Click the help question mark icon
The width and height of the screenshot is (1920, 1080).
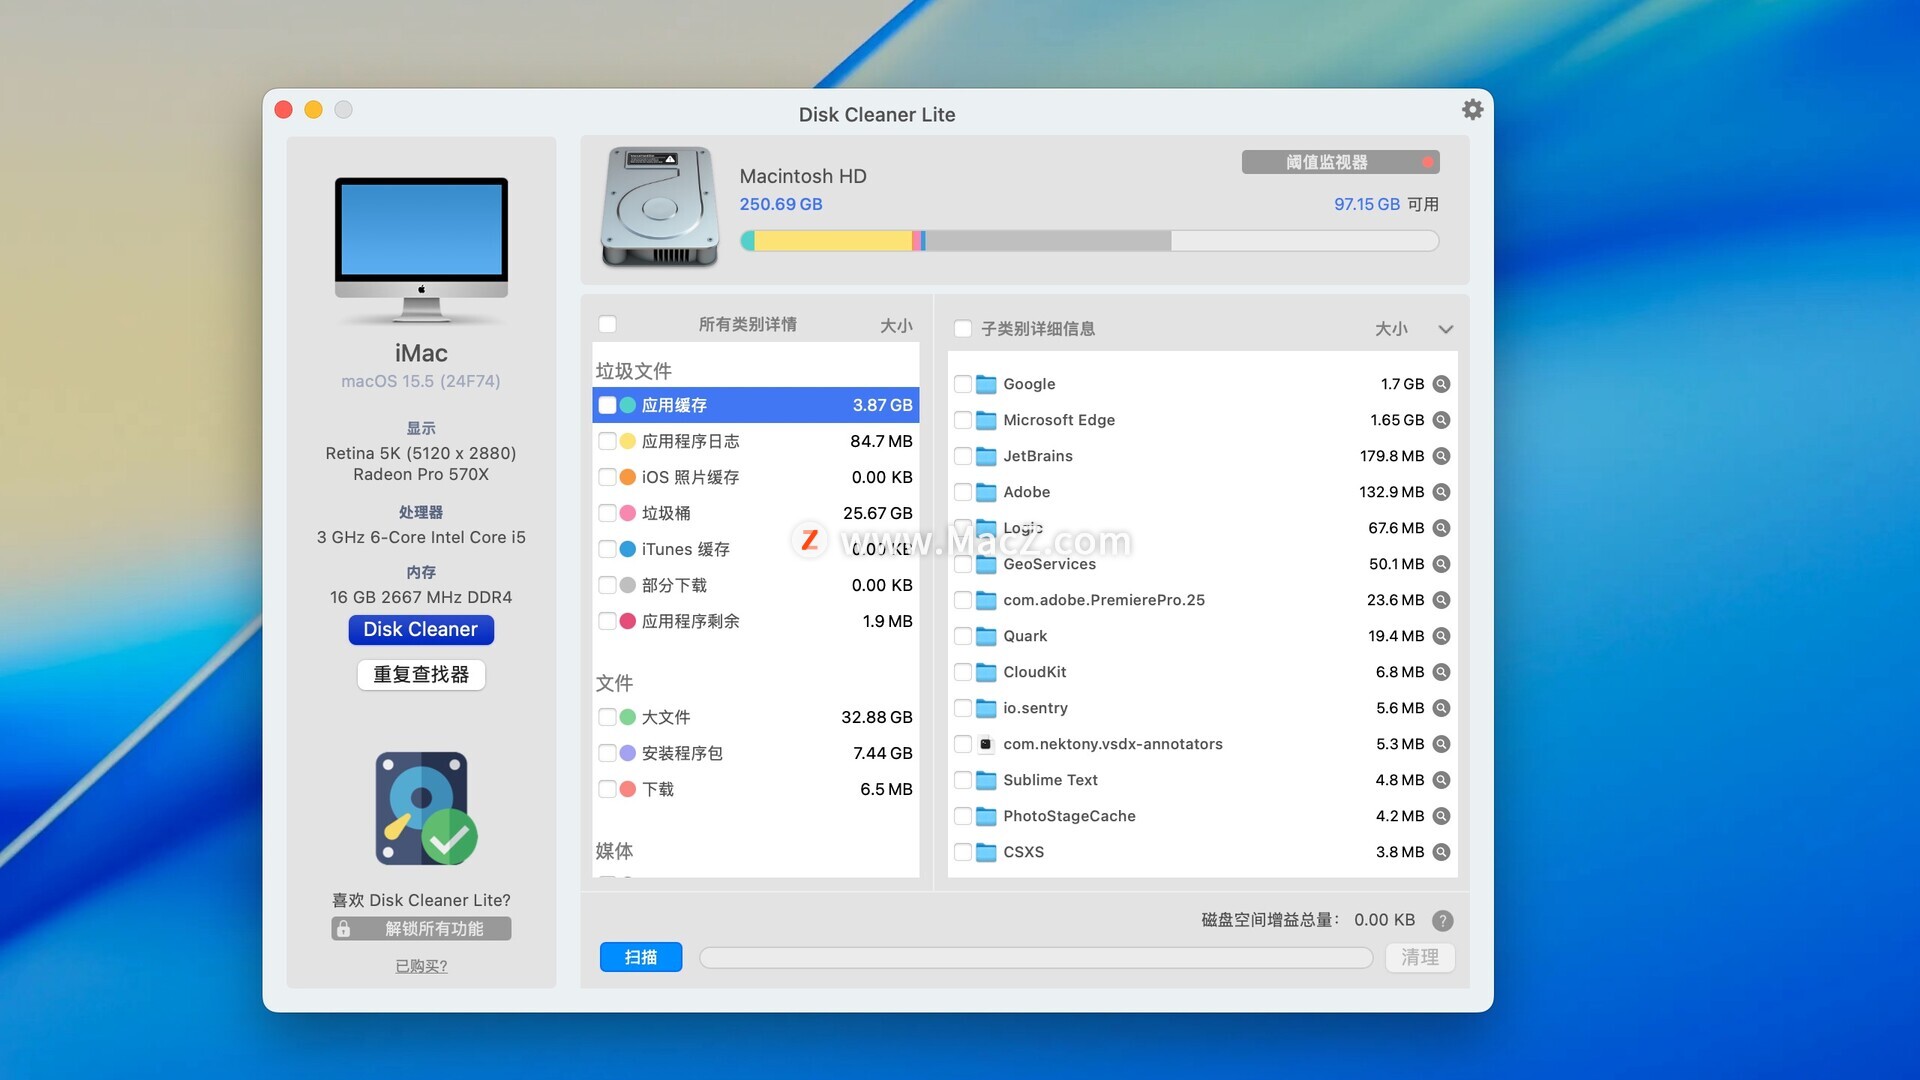(x=1442, y=920)
